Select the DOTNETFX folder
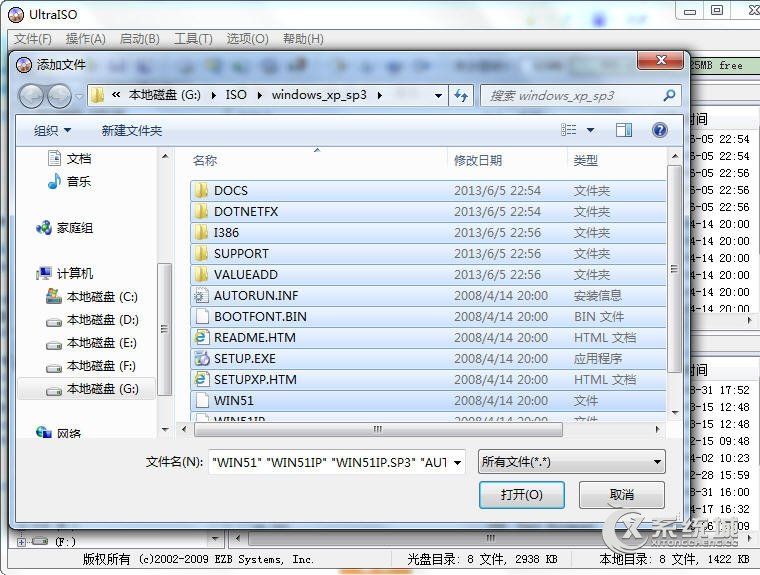The height and width of the screenshot is (575, 760). [x=428, y=211]
